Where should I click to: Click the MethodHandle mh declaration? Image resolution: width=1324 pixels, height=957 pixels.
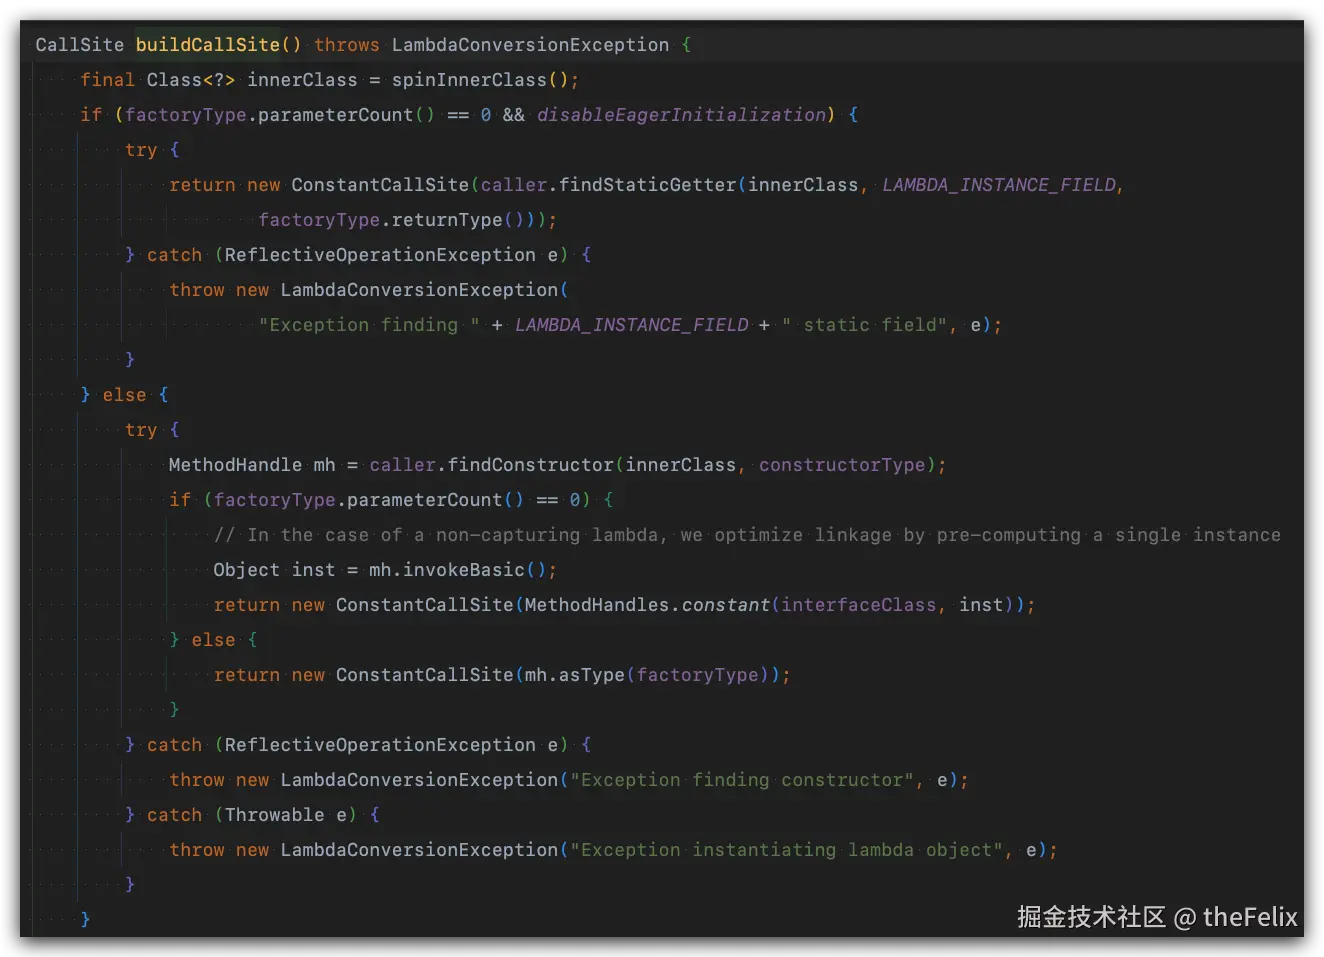pyautogui.click(x=252, y=465)
